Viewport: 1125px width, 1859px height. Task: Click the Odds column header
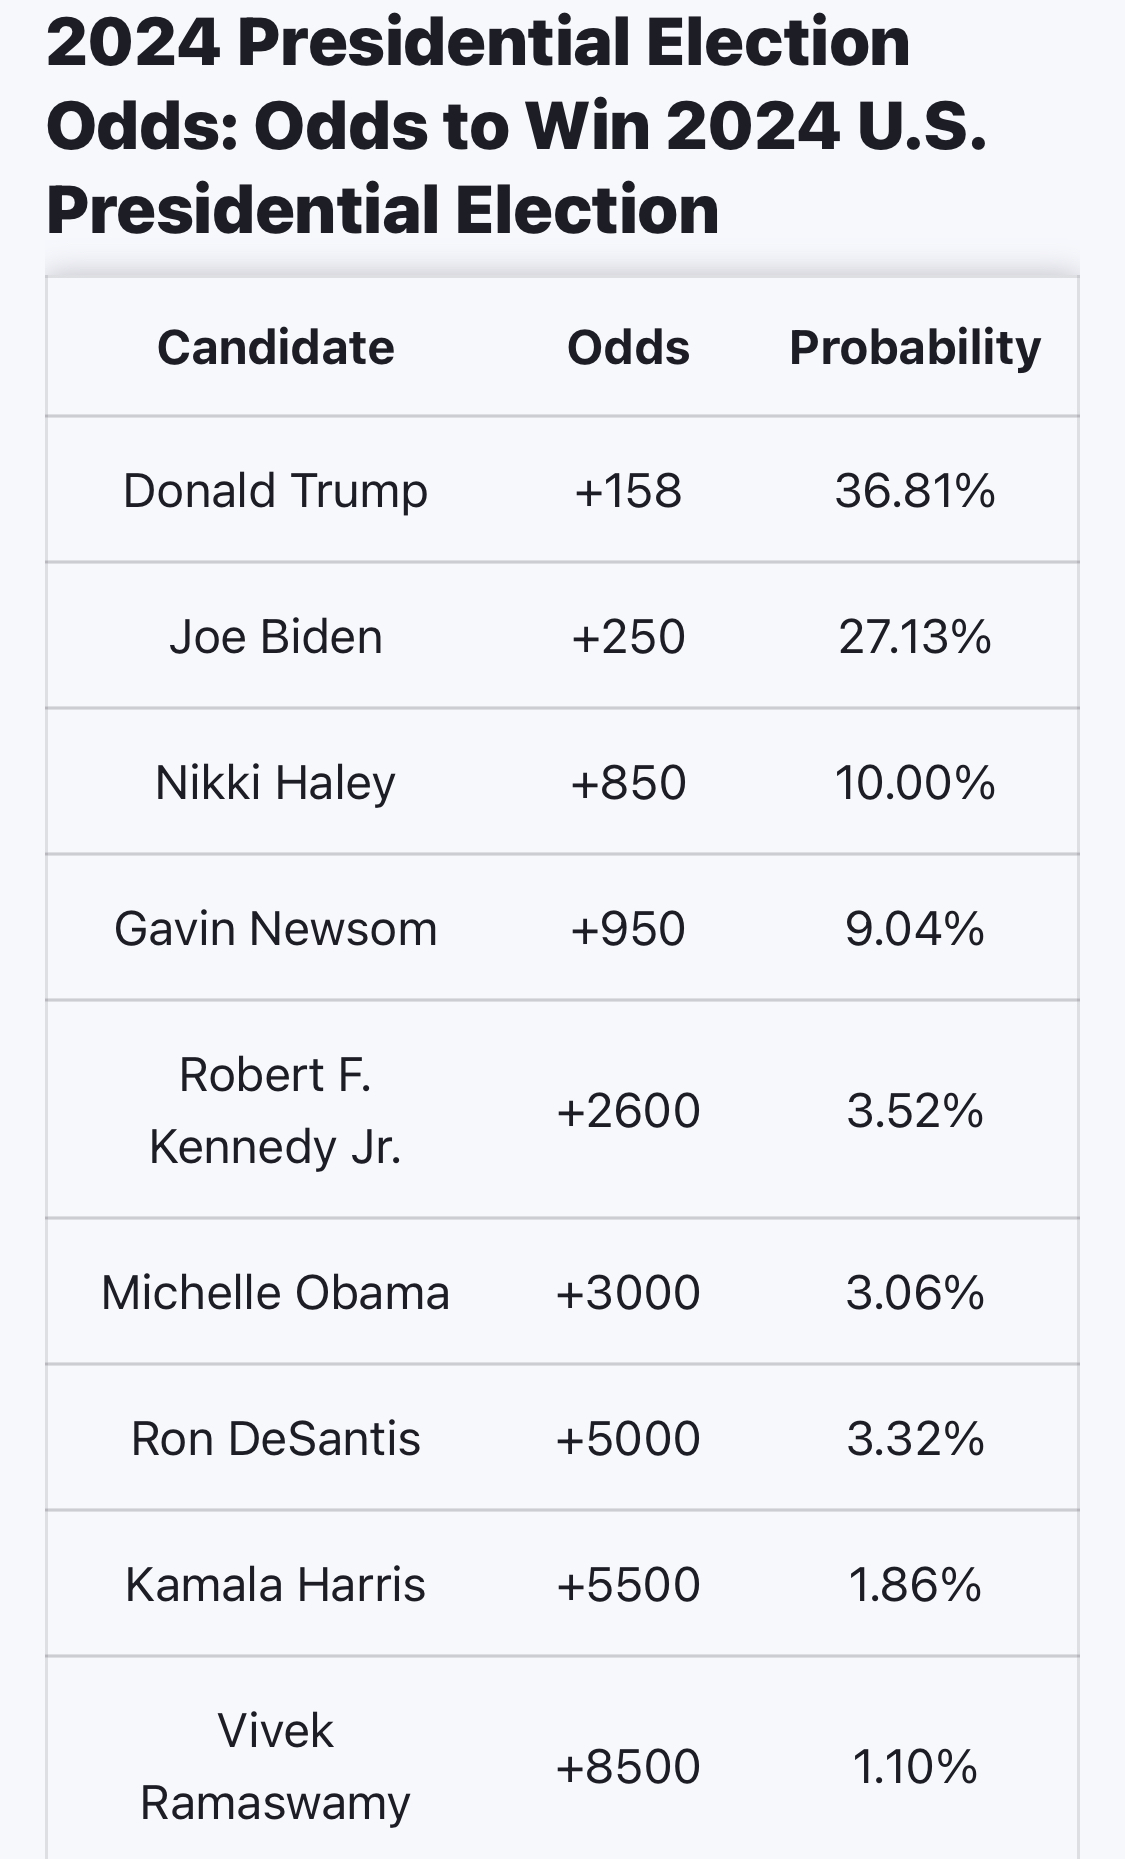click(x=628, y=348)
